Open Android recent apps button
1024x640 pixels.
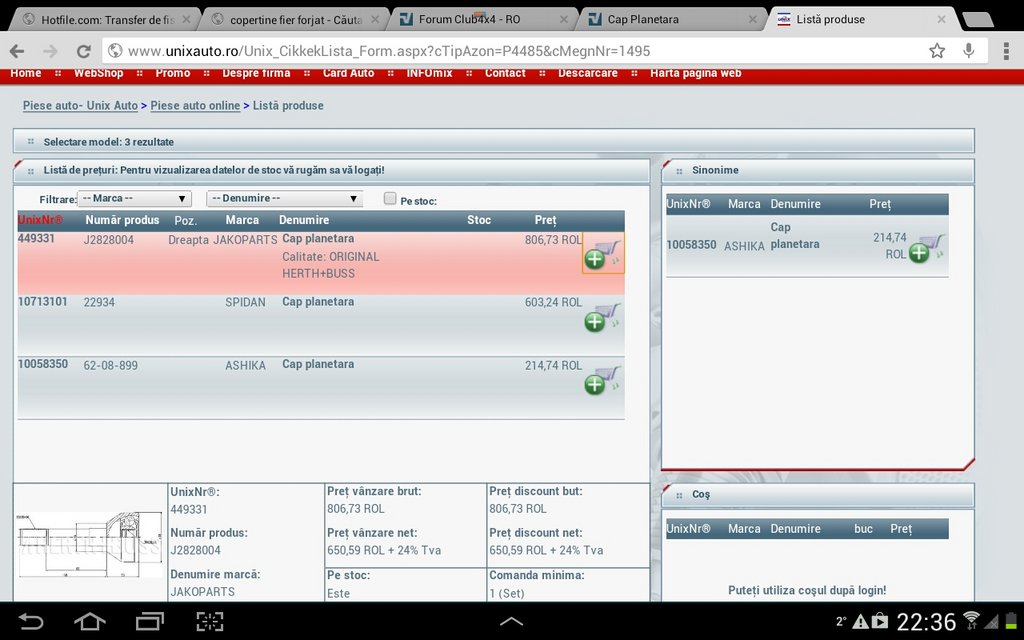150,621
